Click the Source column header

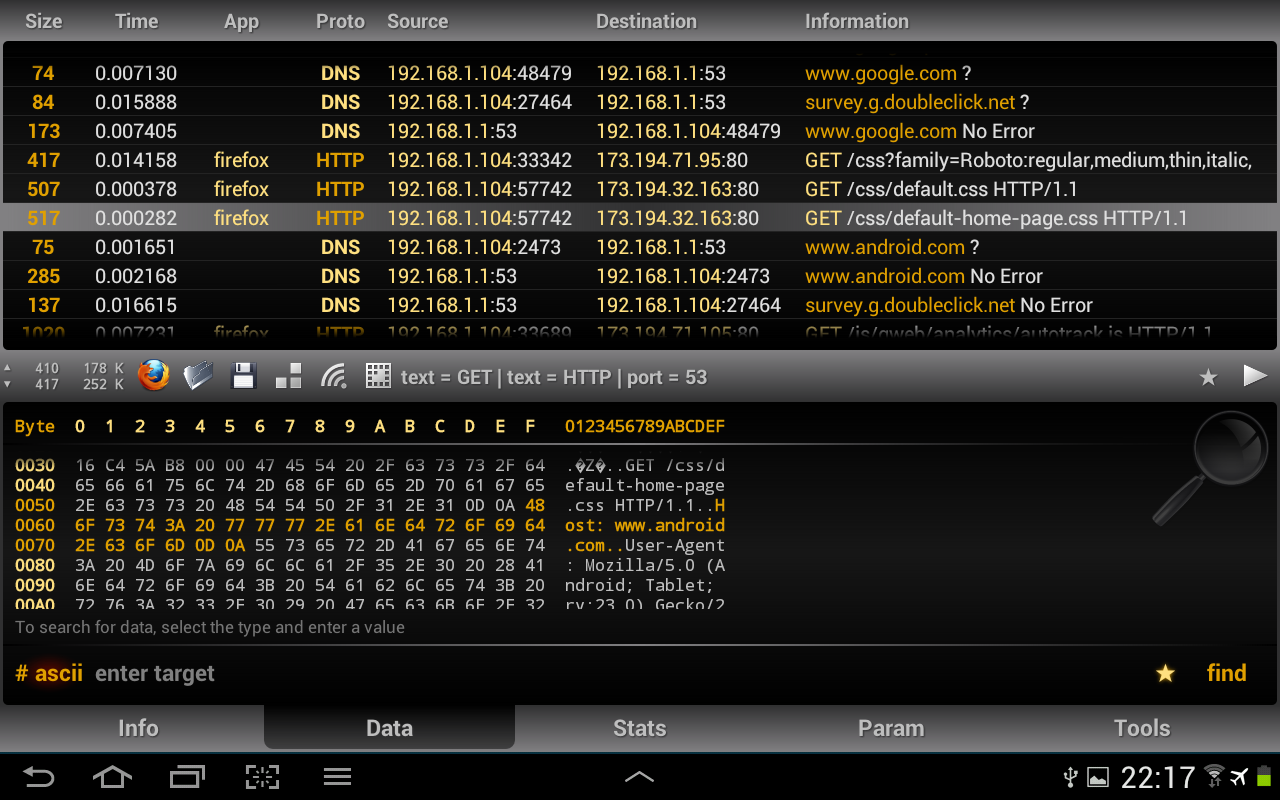[x=418, y=21]
